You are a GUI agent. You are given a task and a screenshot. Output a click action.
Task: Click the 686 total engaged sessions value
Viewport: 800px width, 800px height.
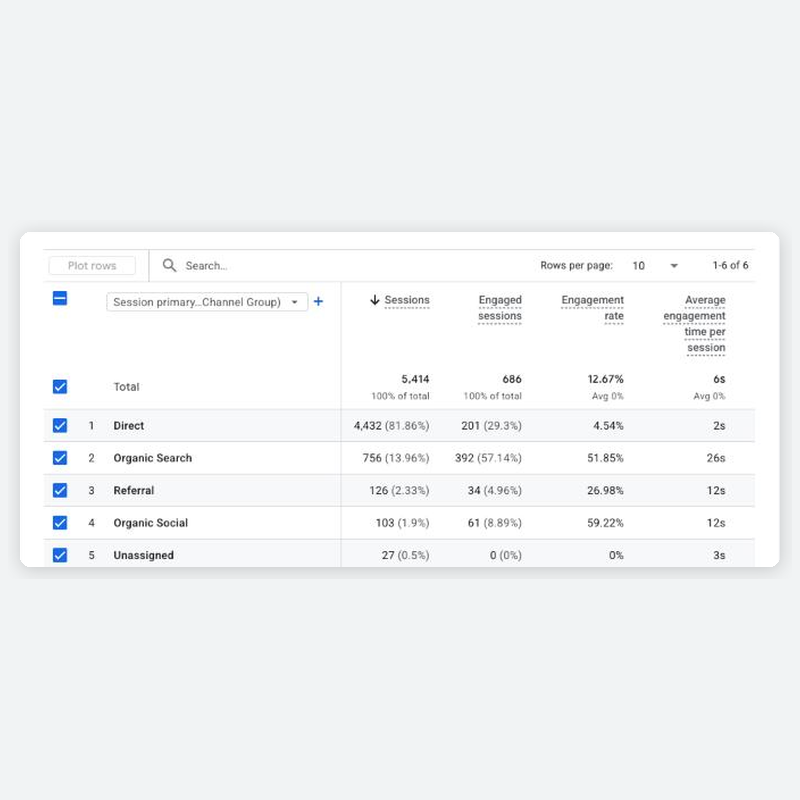512,379
